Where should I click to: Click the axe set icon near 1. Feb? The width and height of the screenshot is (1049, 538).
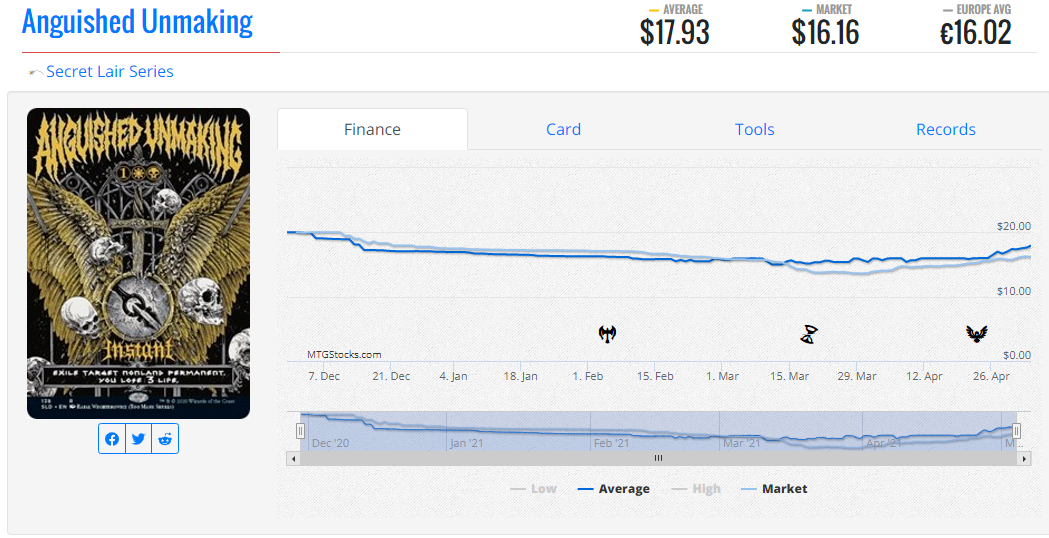[x=607, y=333]
